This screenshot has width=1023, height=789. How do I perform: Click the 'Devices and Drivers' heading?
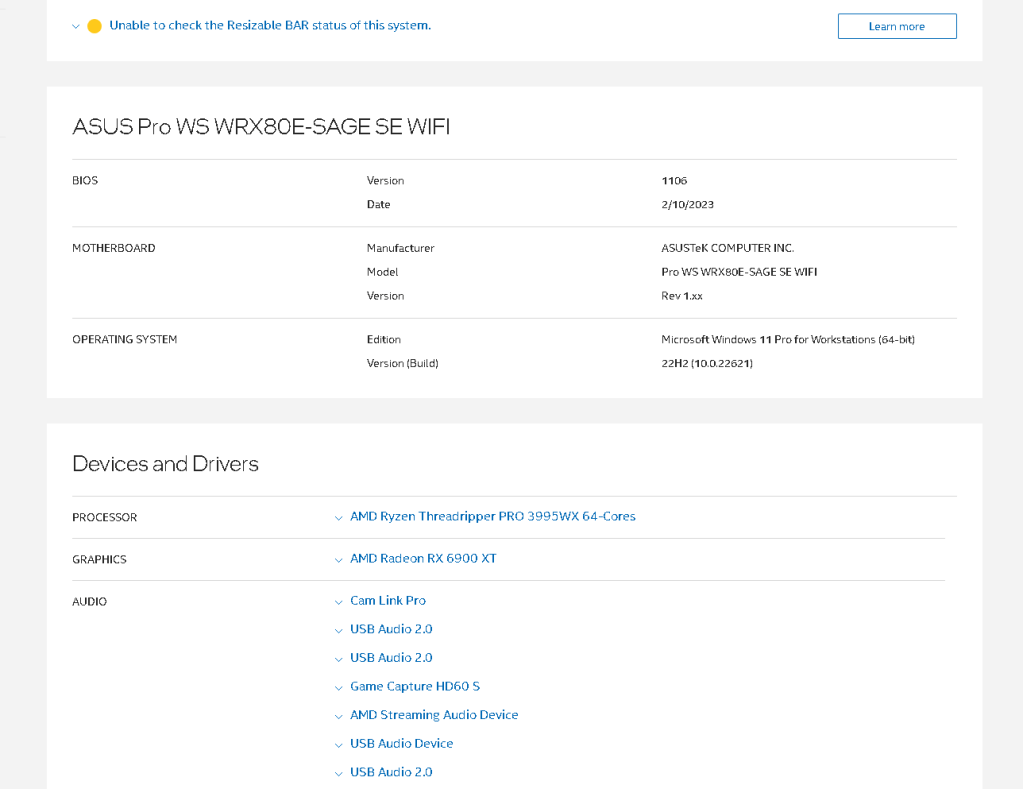(x=166, y=464)
